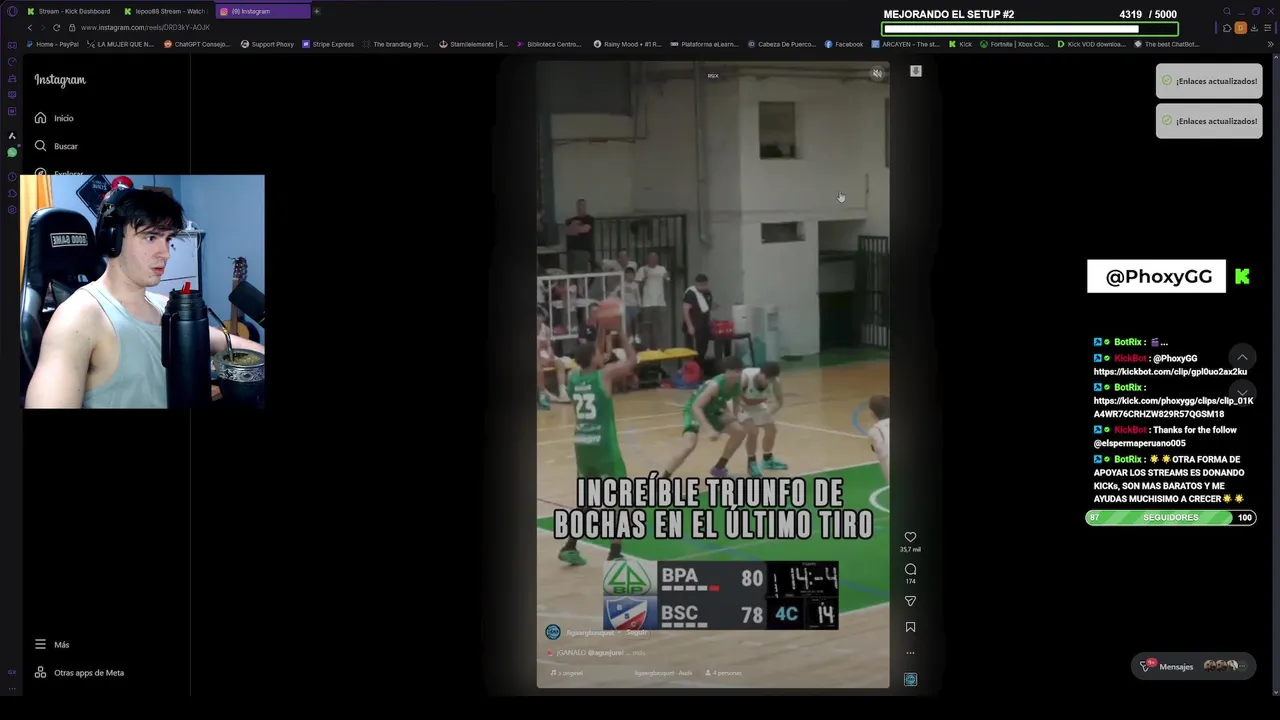Open Kick bookmark in bookmarks bar

[960, 44]
